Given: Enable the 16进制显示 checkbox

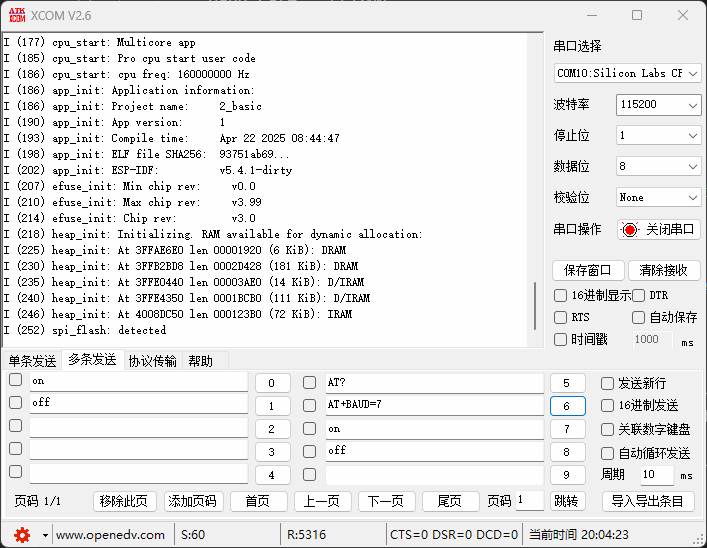Looking at the screenshot, I should tap(560, 295).
